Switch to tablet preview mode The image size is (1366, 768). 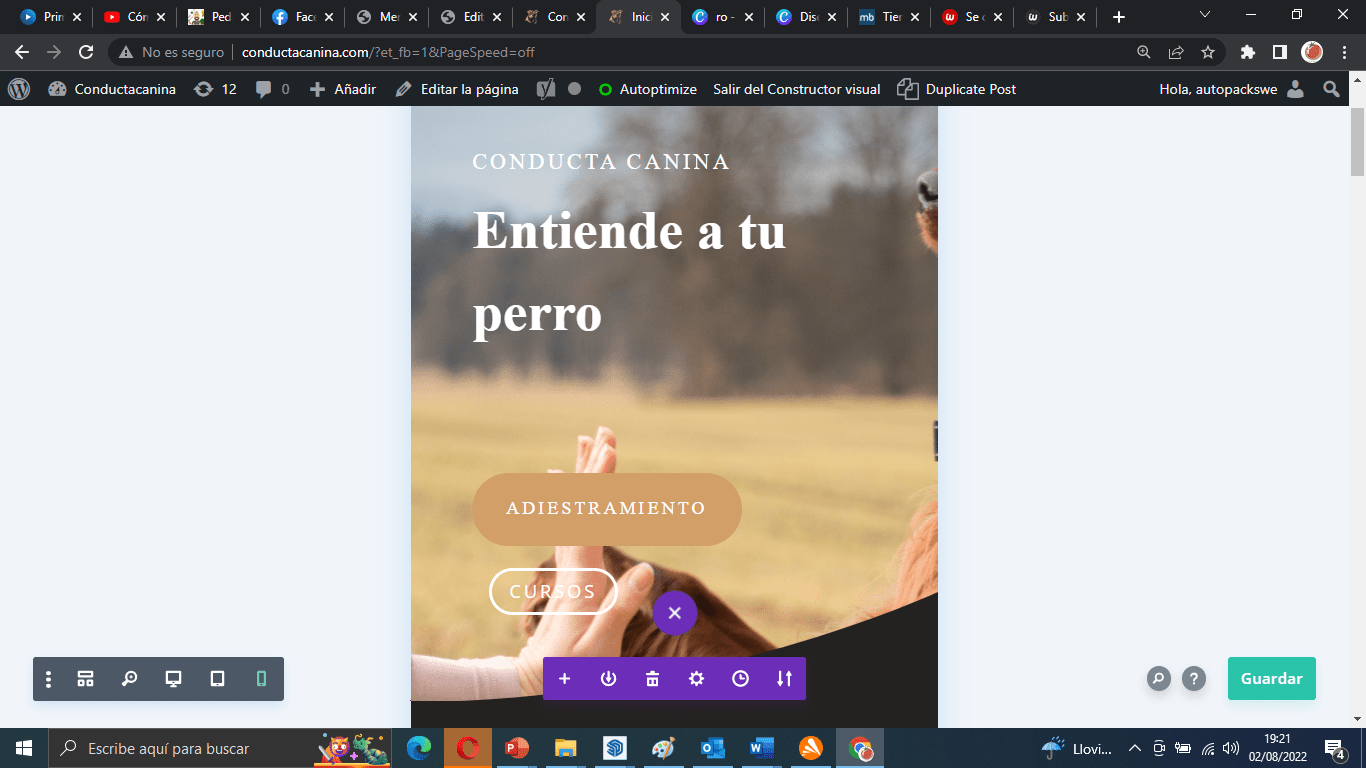[x=217, y=679]
